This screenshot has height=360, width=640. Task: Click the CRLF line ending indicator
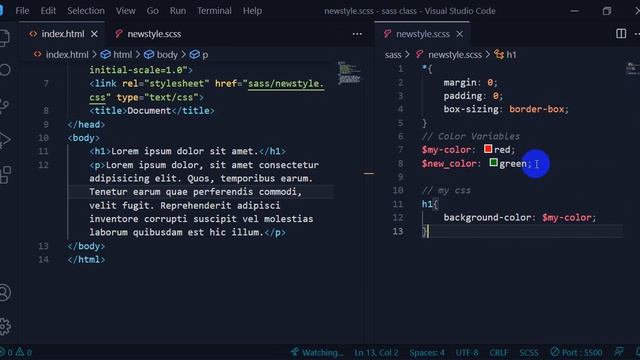tap(499, 352)
